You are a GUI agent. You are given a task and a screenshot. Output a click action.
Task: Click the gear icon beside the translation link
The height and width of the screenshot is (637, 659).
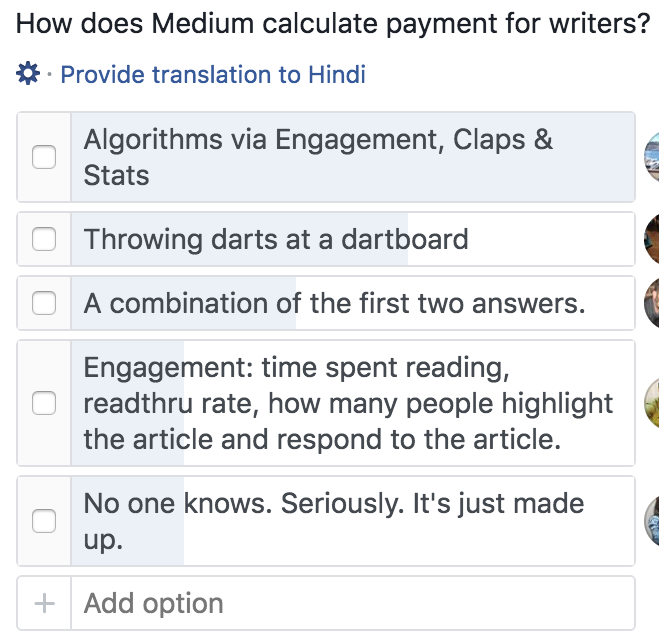point(28,73)
